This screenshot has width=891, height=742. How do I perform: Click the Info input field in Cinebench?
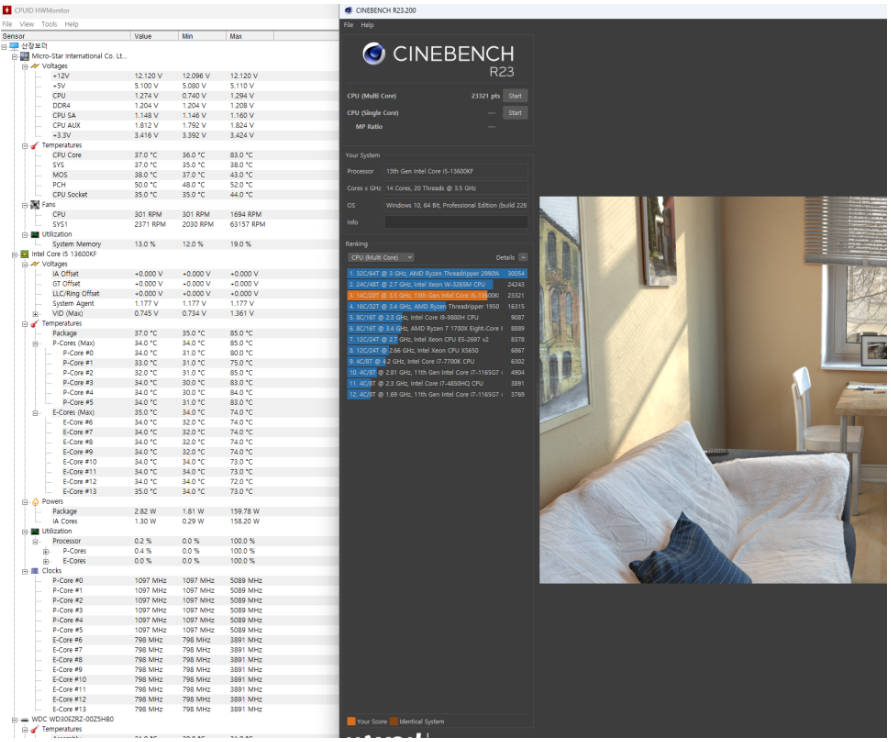(x=456, y=222)
